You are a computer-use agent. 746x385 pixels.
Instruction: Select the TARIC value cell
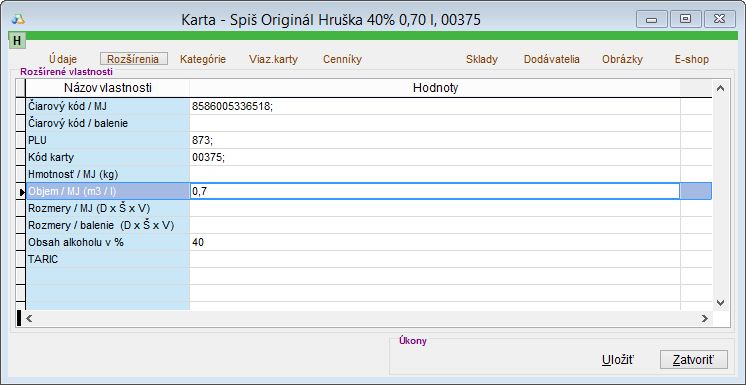pyautogui.click(x=435, y=259)
